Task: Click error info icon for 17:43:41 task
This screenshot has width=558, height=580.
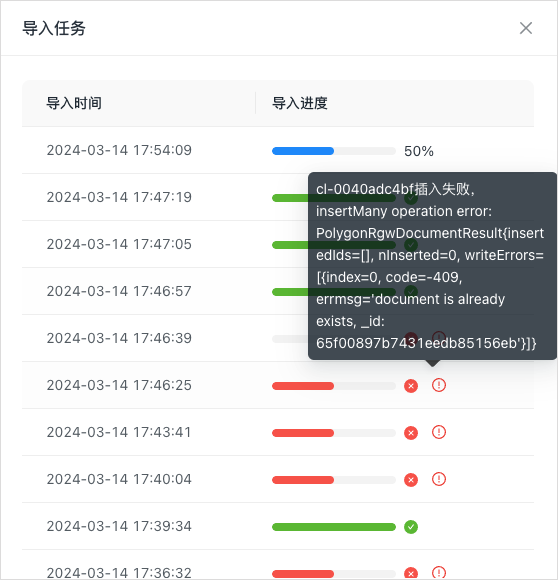Action: [x=439, y=432]
